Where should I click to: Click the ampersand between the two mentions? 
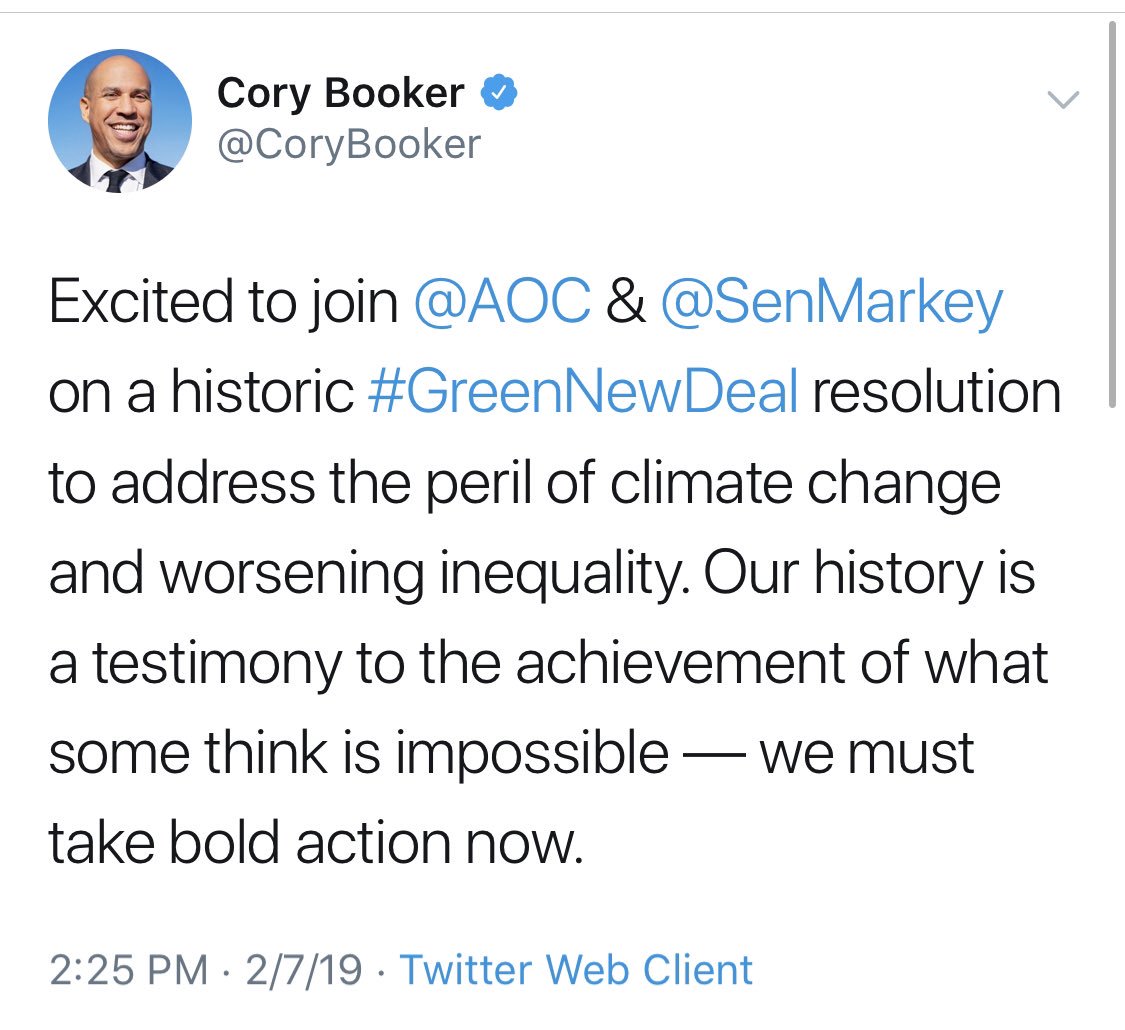(625, 303)
